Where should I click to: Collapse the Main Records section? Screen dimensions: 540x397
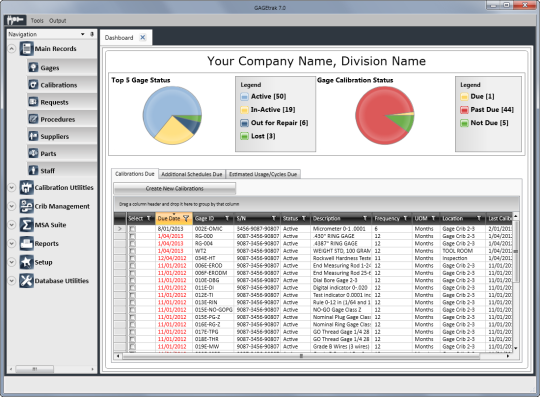[x=12, y=49]
